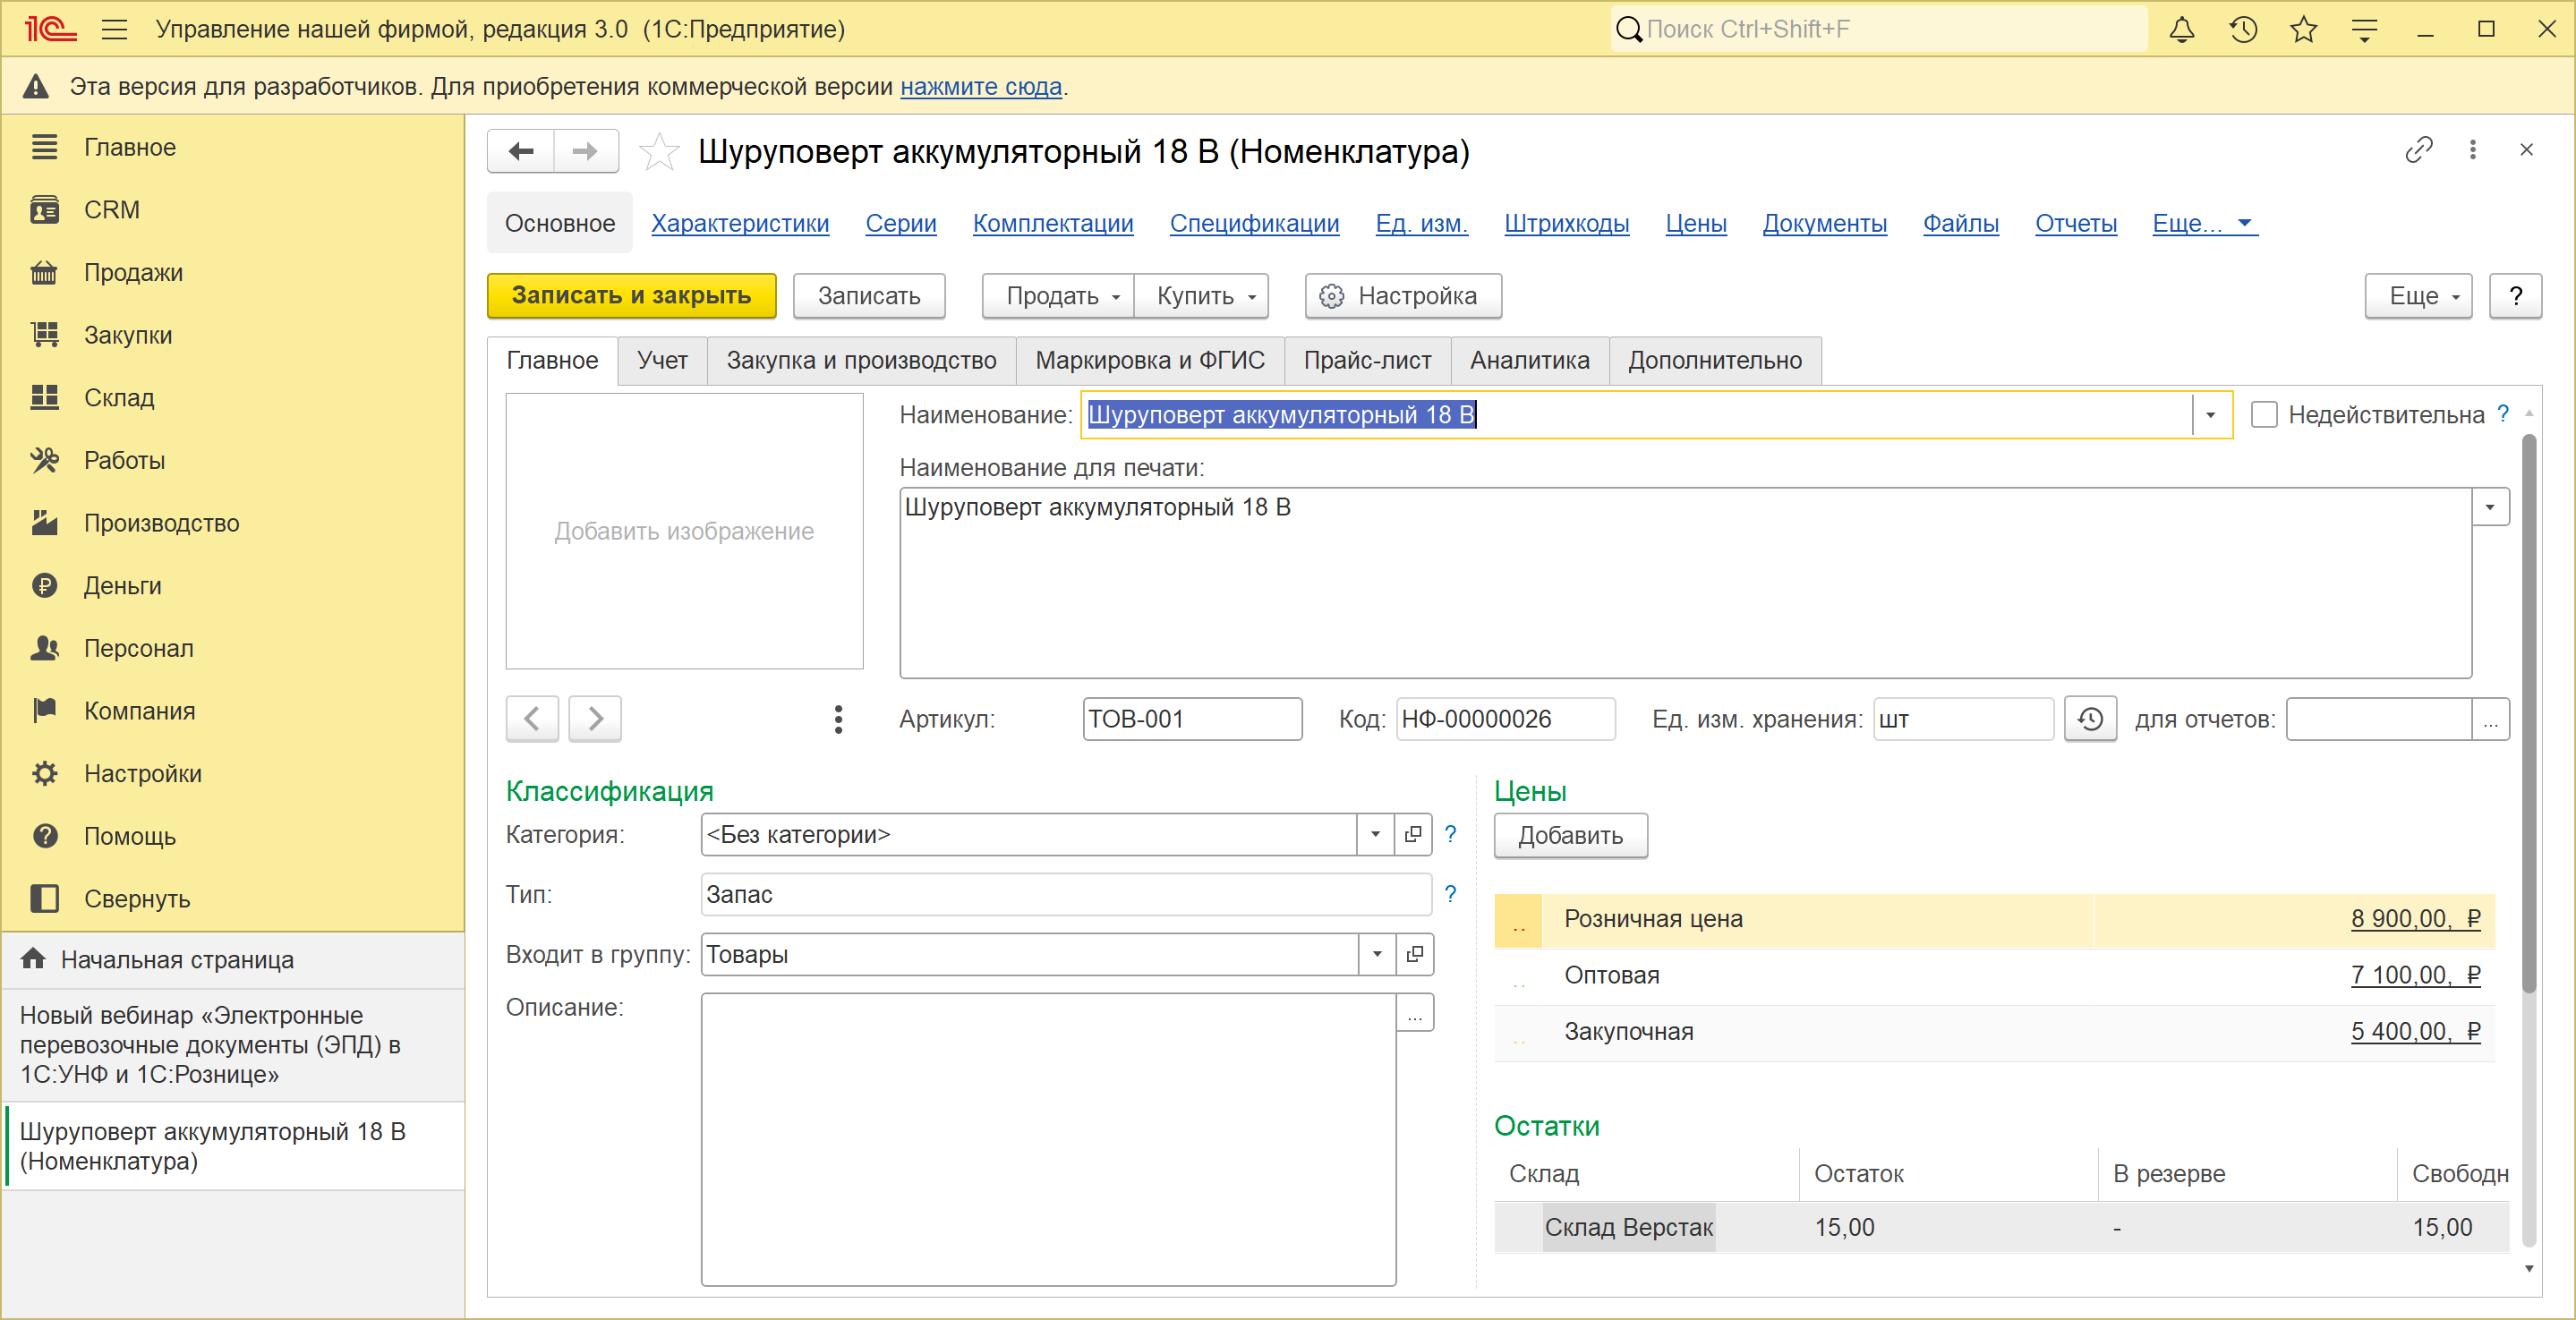Open the Главное section in sidebar
Image resolution: width=2576 pixels, height=1320 pixels.
pyautogui.click(x=232, y=147)
